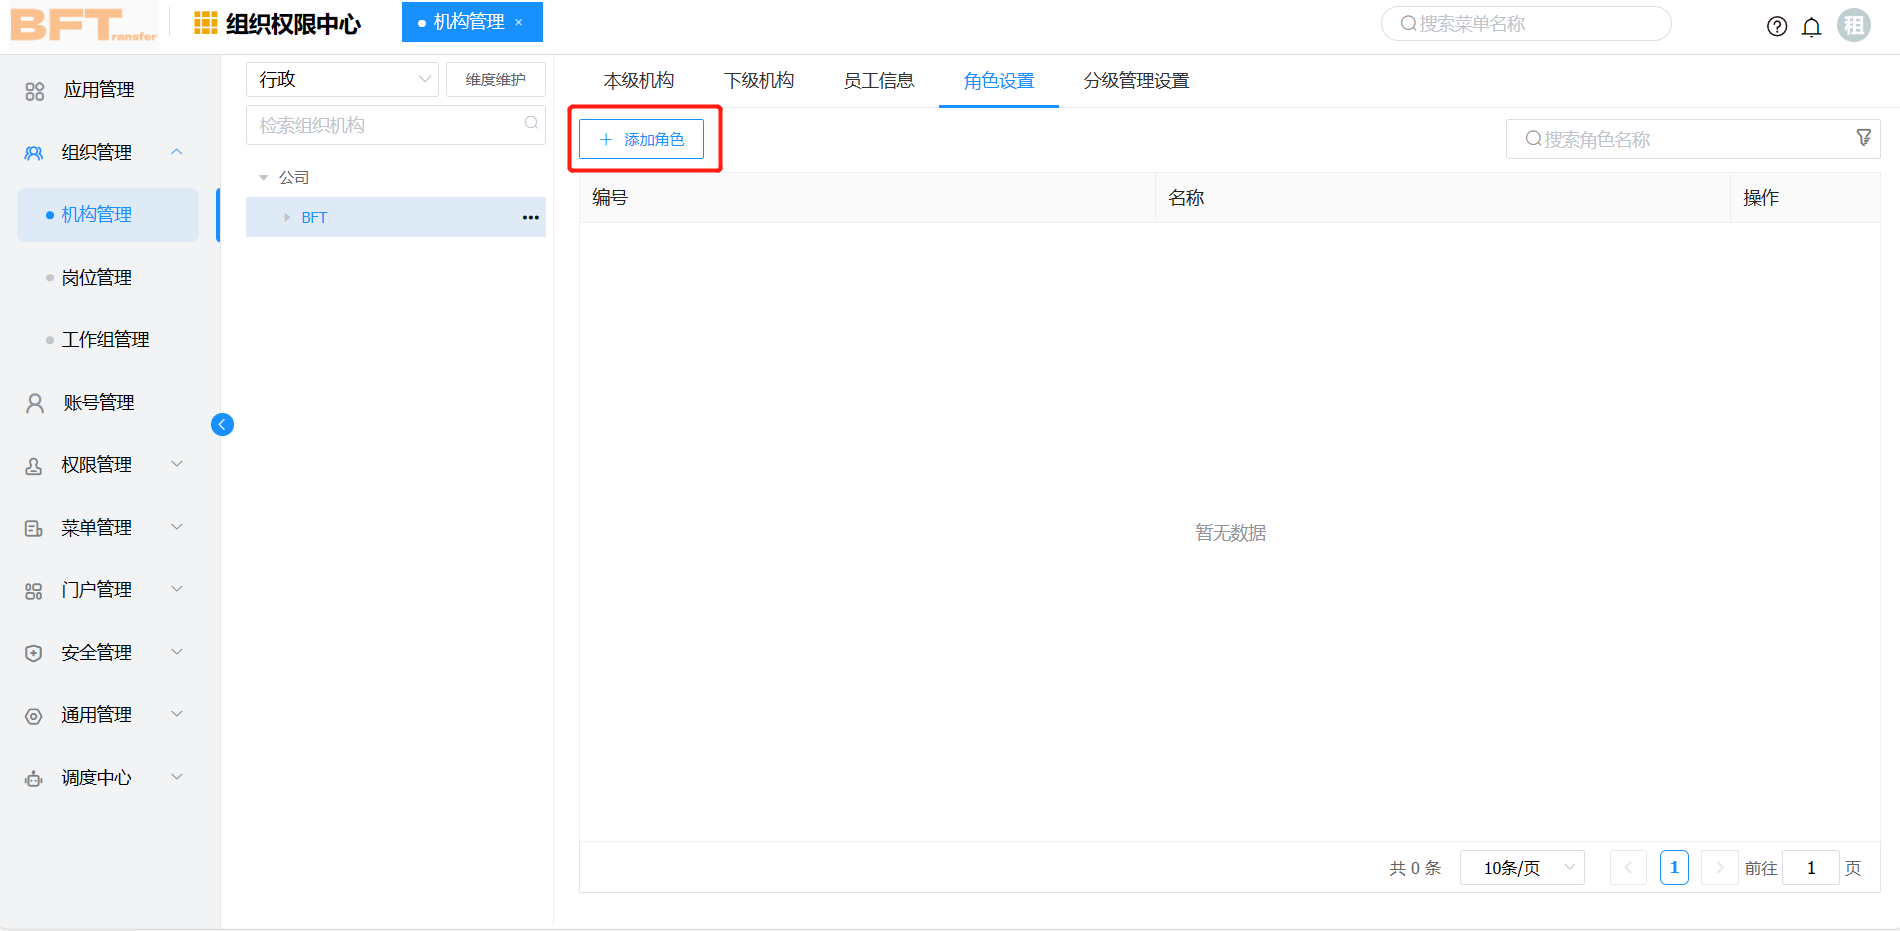Open the BFT node three-dot menu
1900x931 pixels.
tap(530, 217)
